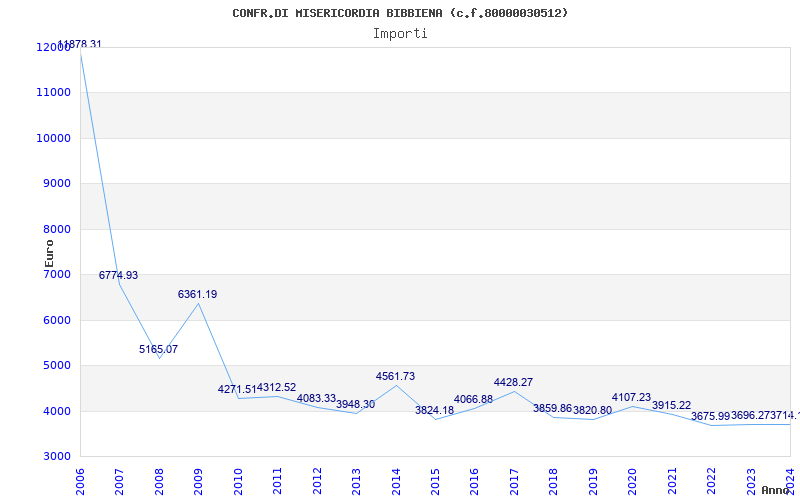Select the 6361.19 data label

(197, 294)
